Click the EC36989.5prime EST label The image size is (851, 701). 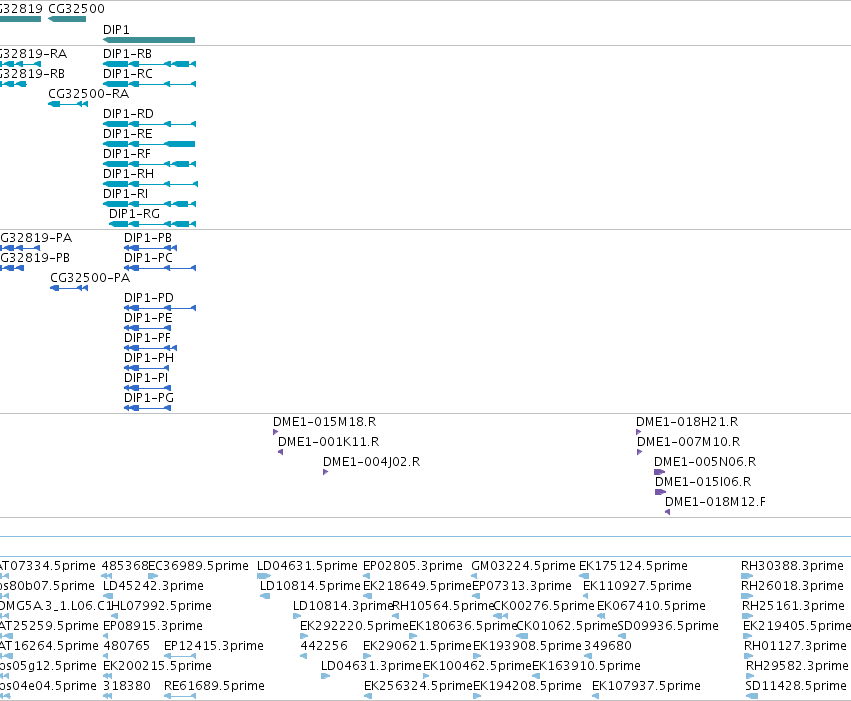point(199,566)
